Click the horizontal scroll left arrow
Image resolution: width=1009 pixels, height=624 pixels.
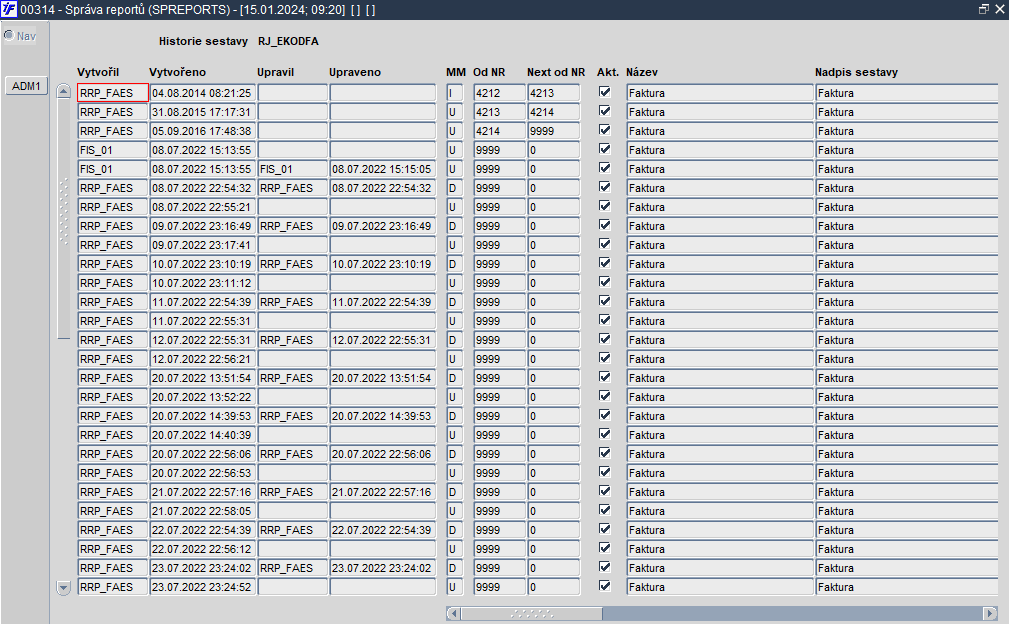[453, 614]
